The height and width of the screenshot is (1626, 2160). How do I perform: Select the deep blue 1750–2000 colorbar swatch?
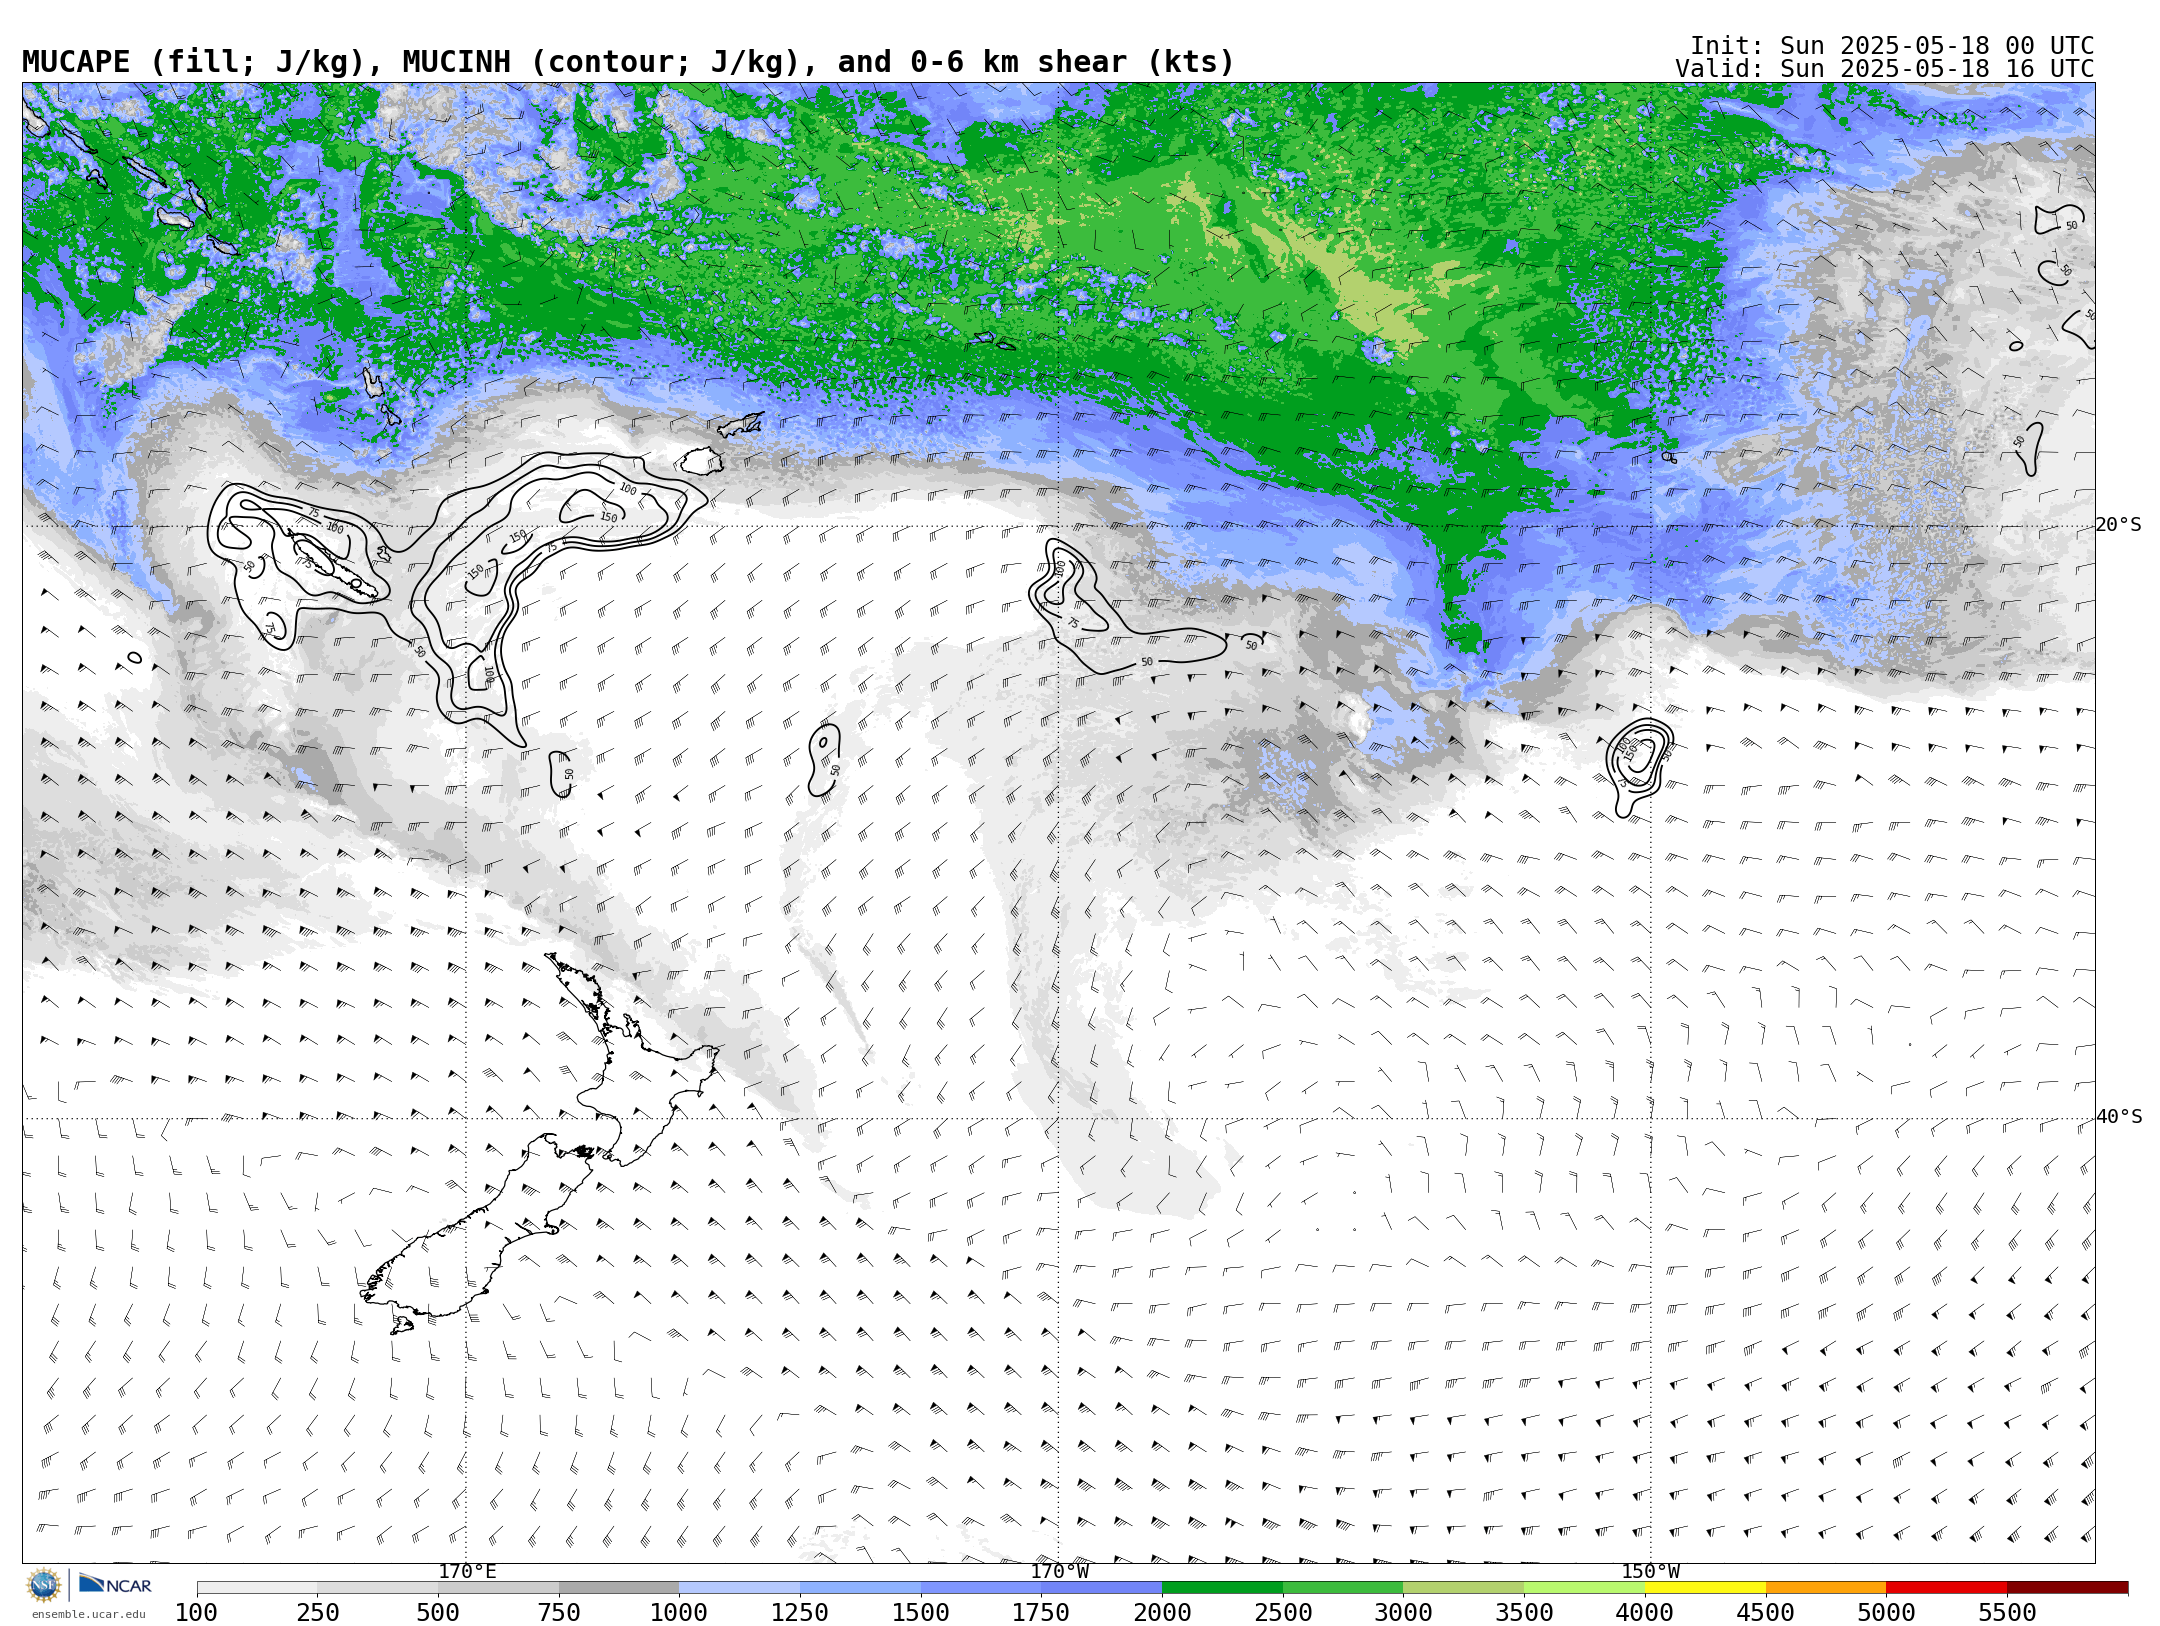(1102, 1588)
